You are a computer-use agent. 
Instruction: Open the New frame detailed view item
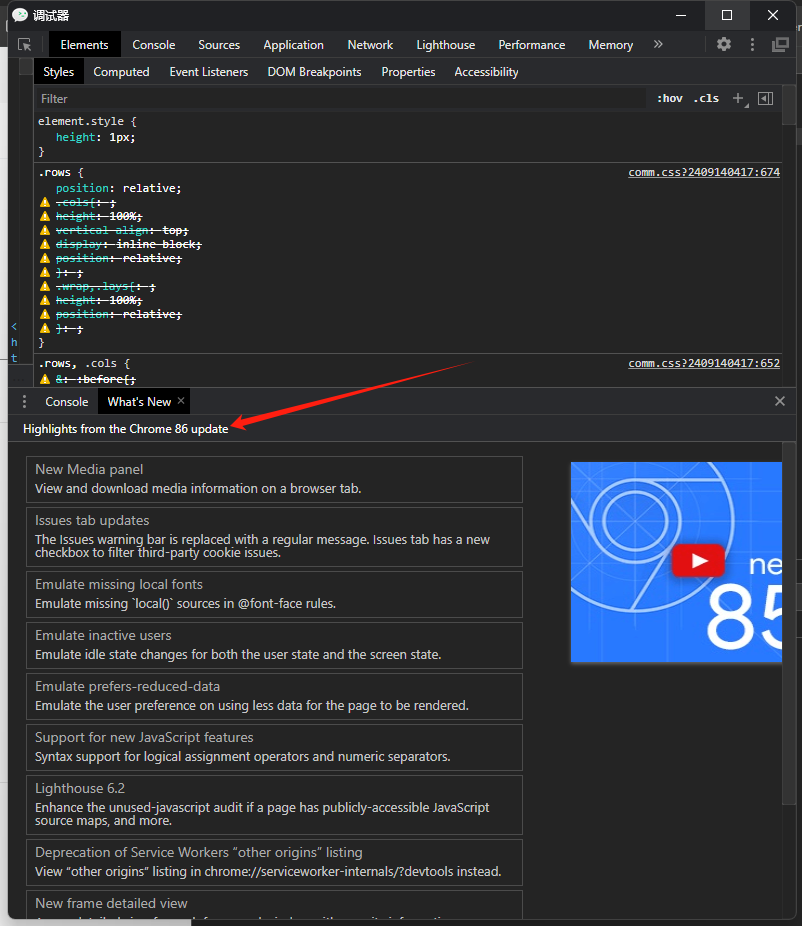click(x=275, y=905)
